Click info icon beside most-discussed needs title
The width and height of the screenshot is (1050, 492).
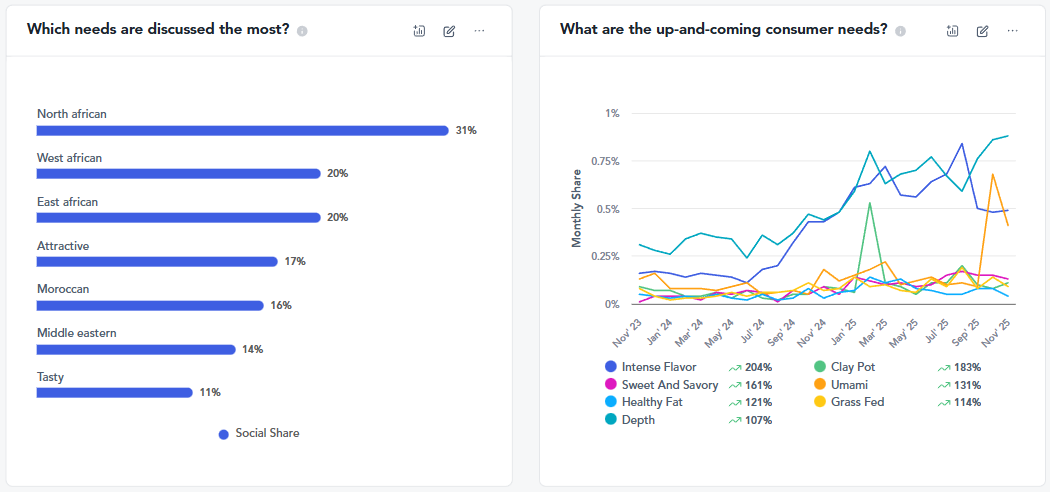(x=302, y=31)
